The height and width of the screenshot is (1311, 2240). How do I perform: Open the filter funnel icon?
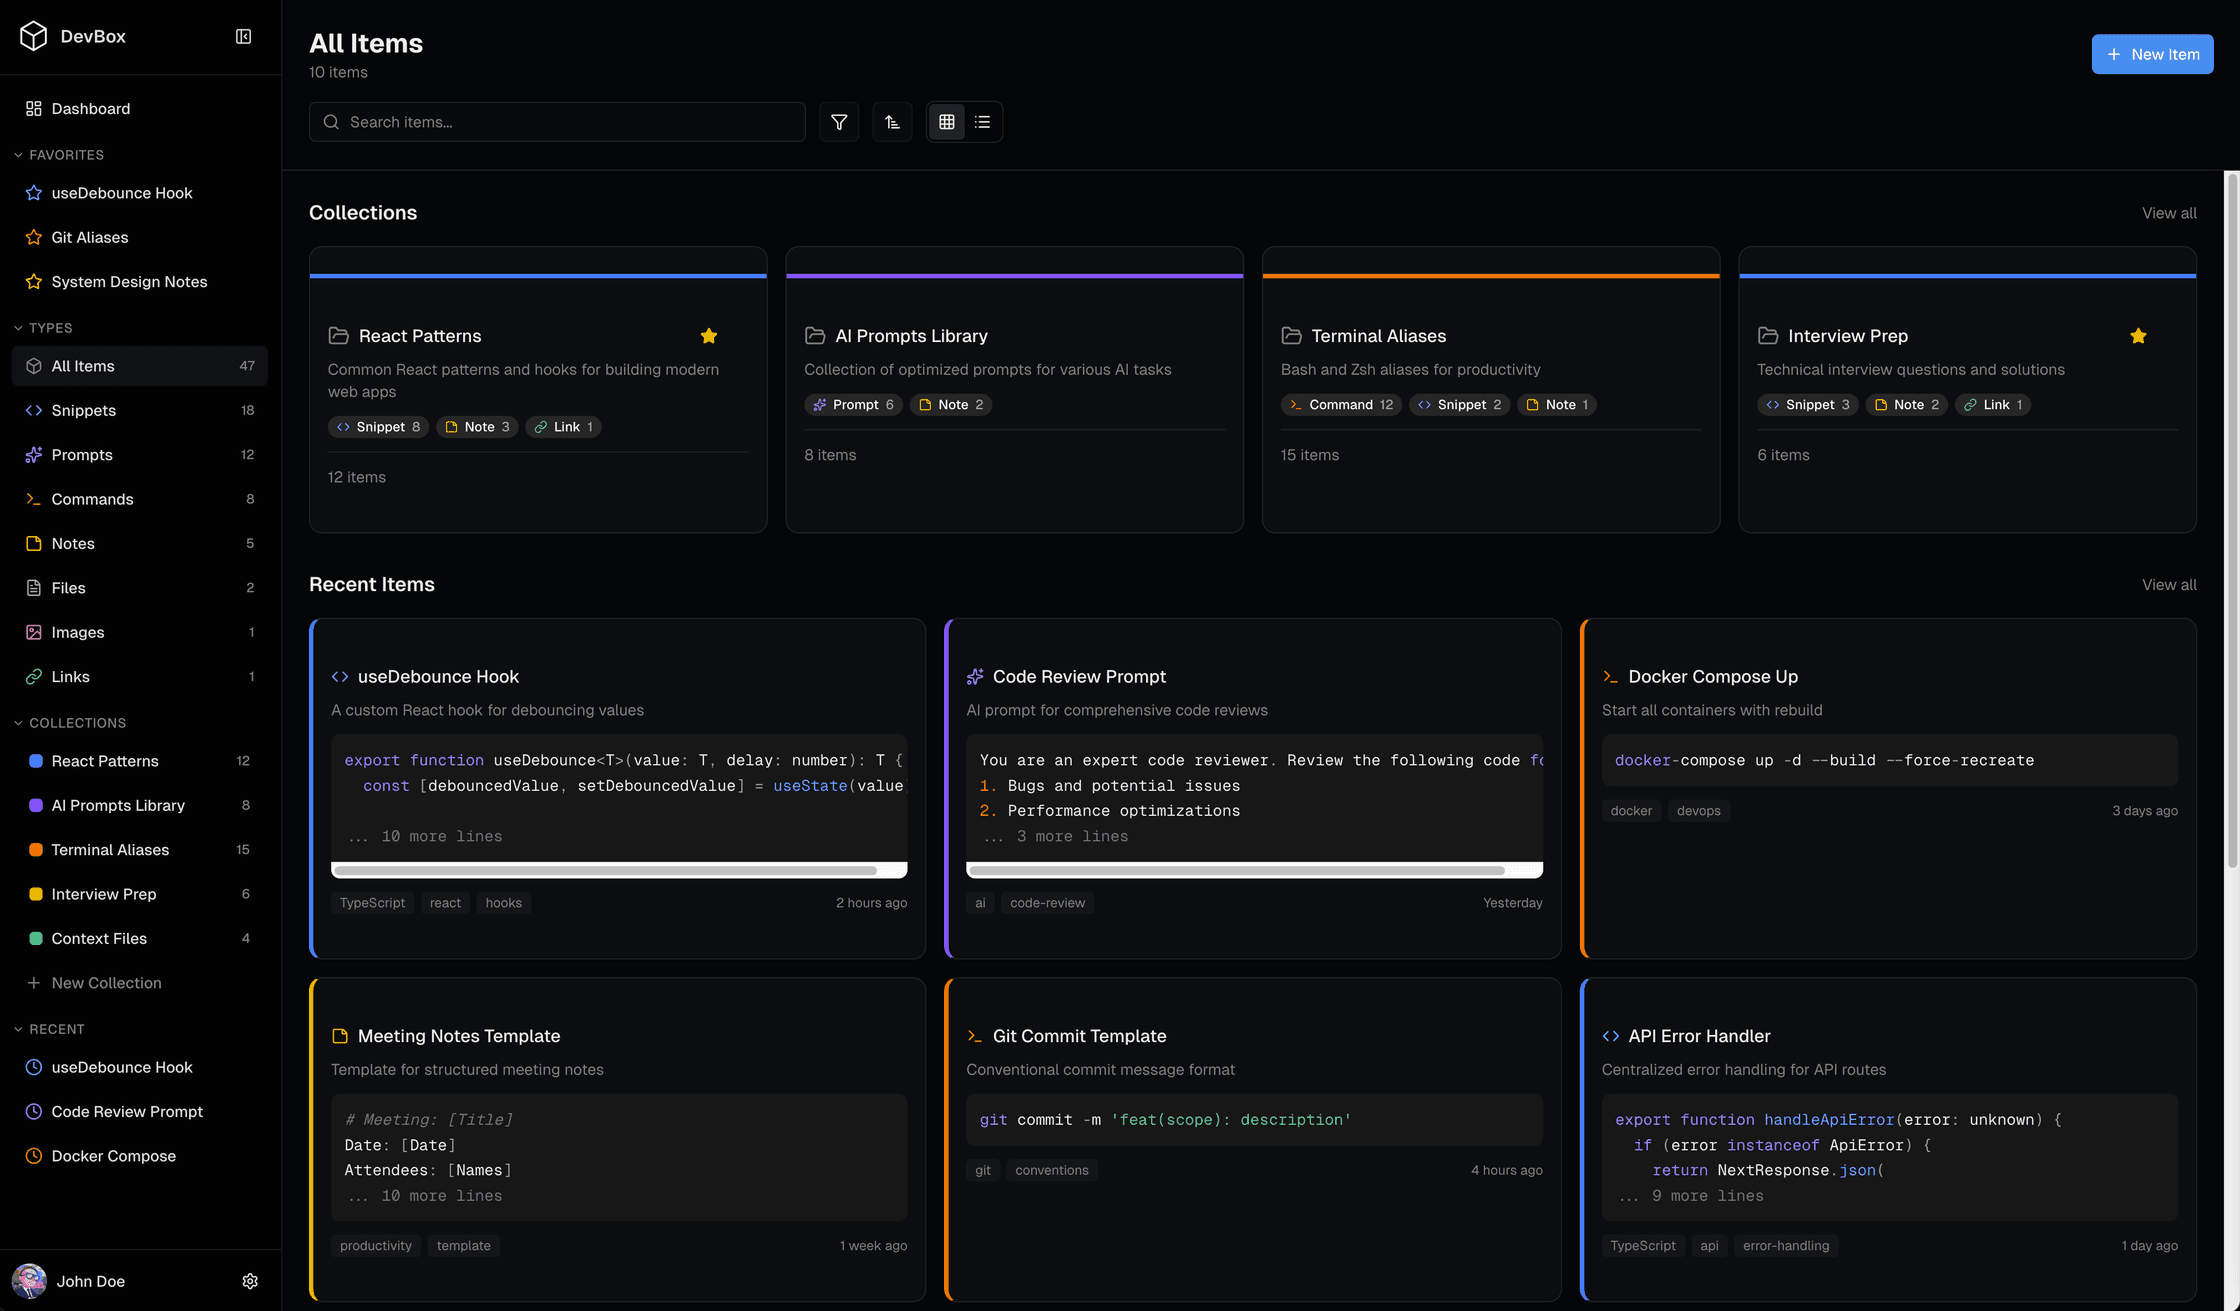(x=839, y=122)
